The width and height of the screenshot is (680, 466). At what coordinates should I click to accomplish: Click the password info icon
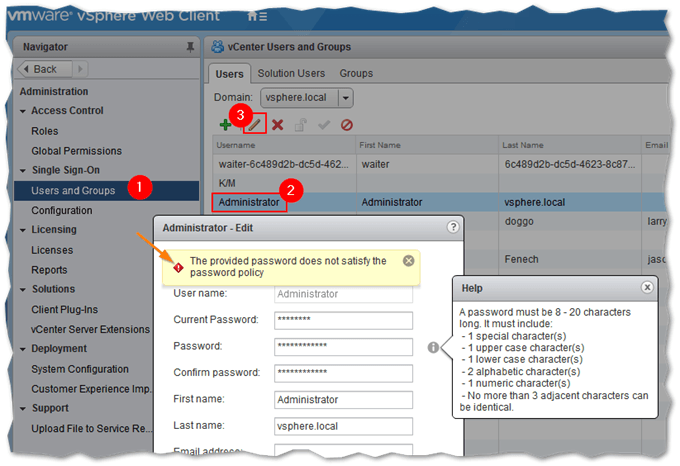433,347
